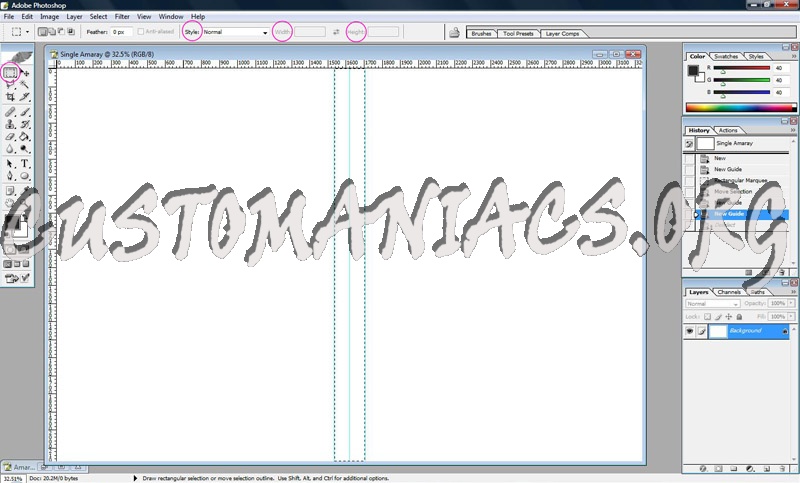
Task: Open layer blending mode dropdown
Action: pos(712,303)
